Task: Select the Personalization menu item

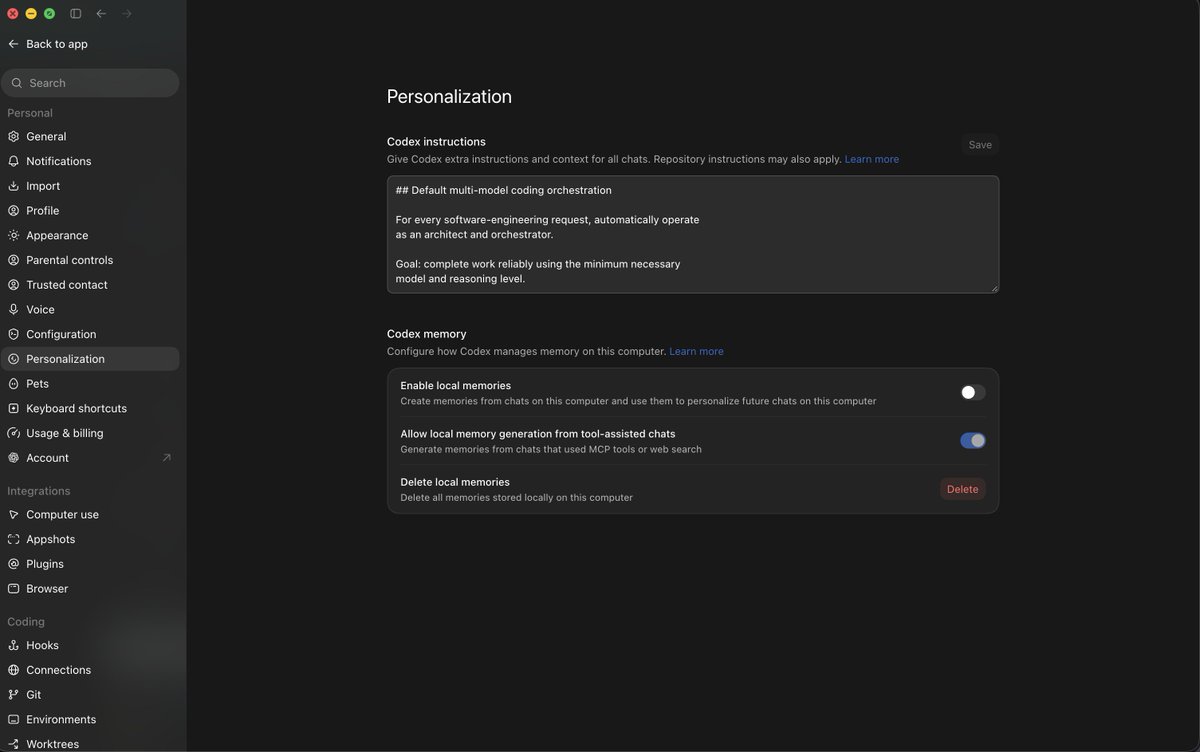Action: [x=90, y=359]
